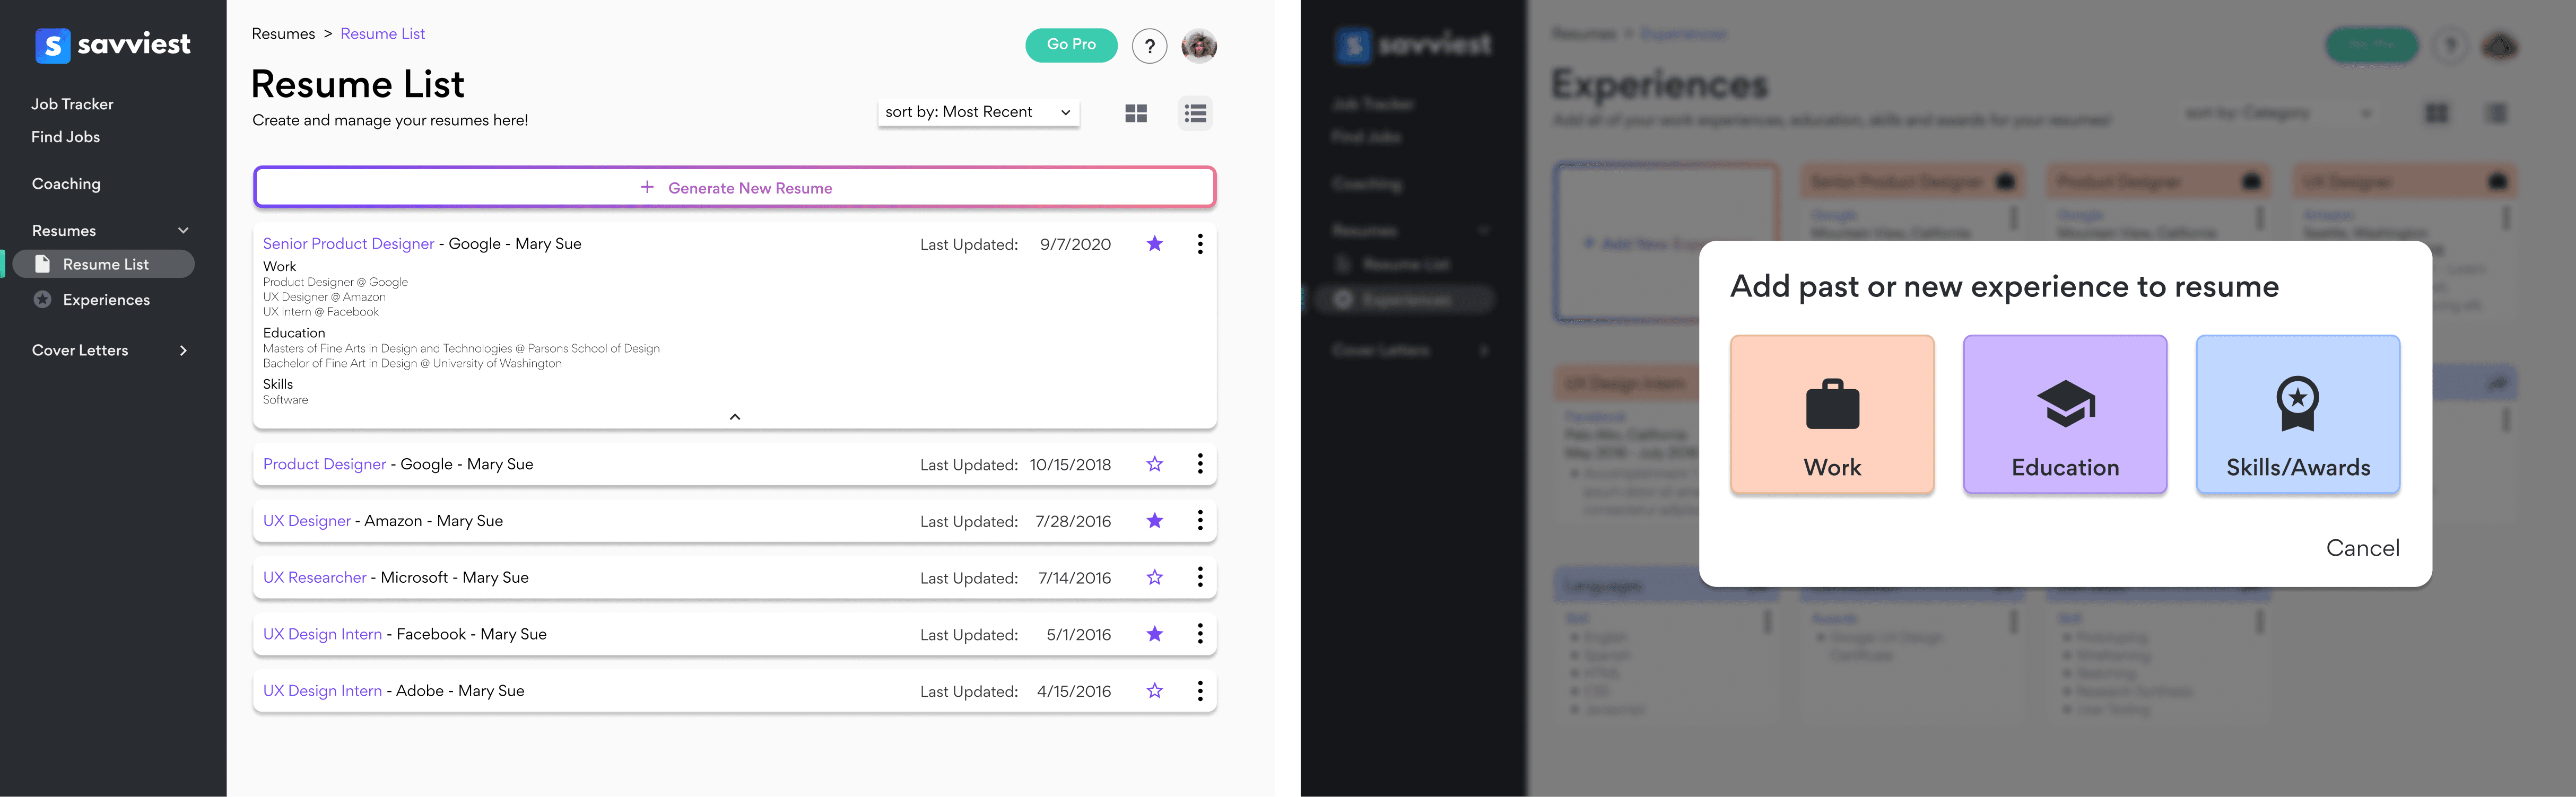This screenshot has width=2576, height=797.
Task: Choose the Work briefcase card
Action: coord(1831,414)
